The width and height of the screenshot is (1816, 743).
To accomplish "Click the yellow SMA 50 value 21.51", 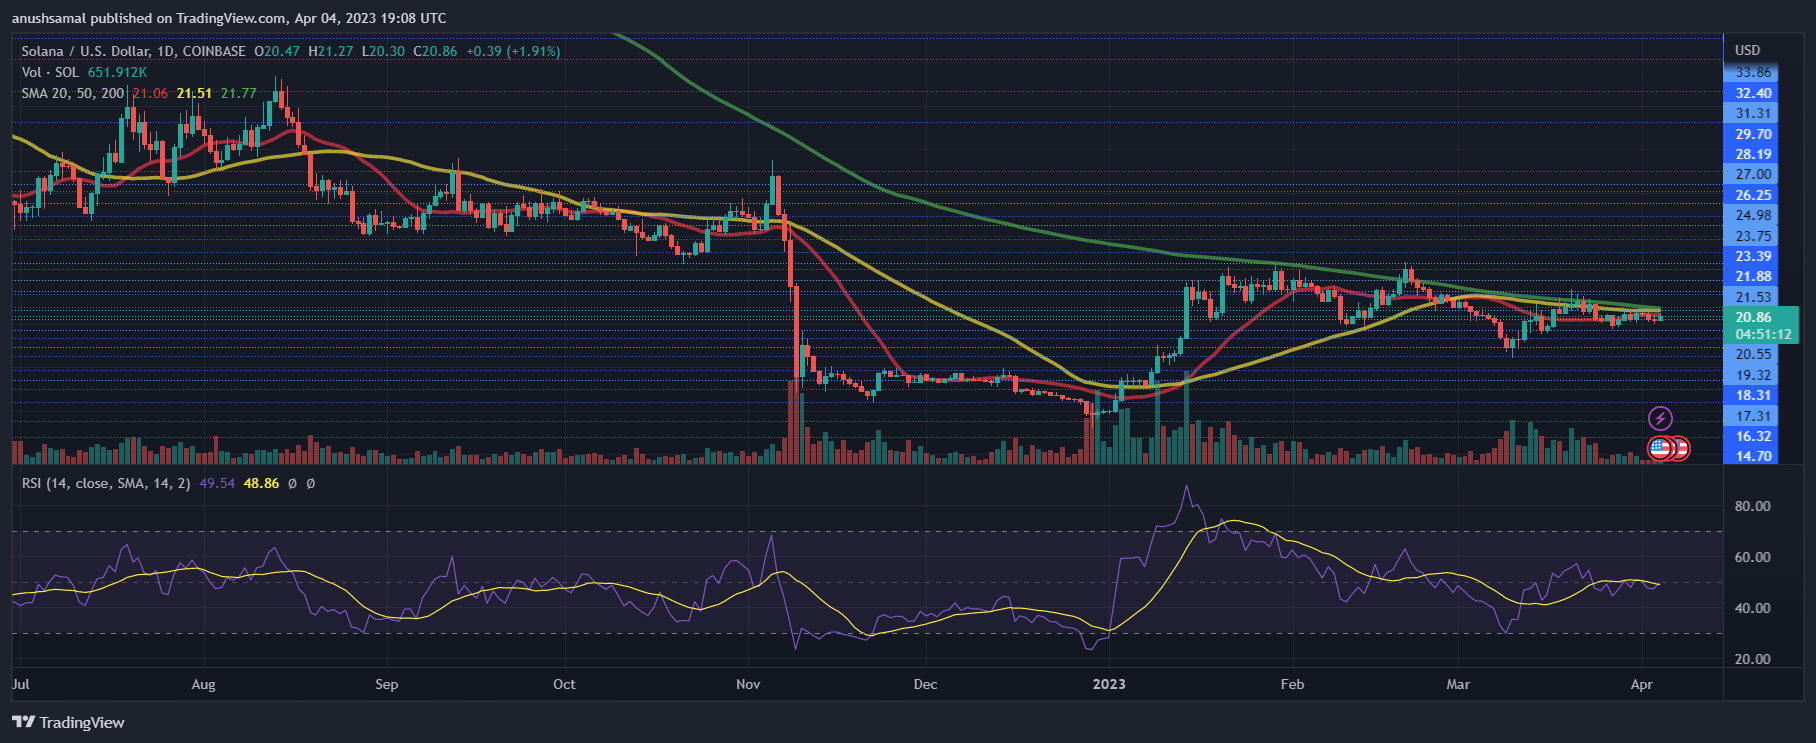I will (194, 93).
